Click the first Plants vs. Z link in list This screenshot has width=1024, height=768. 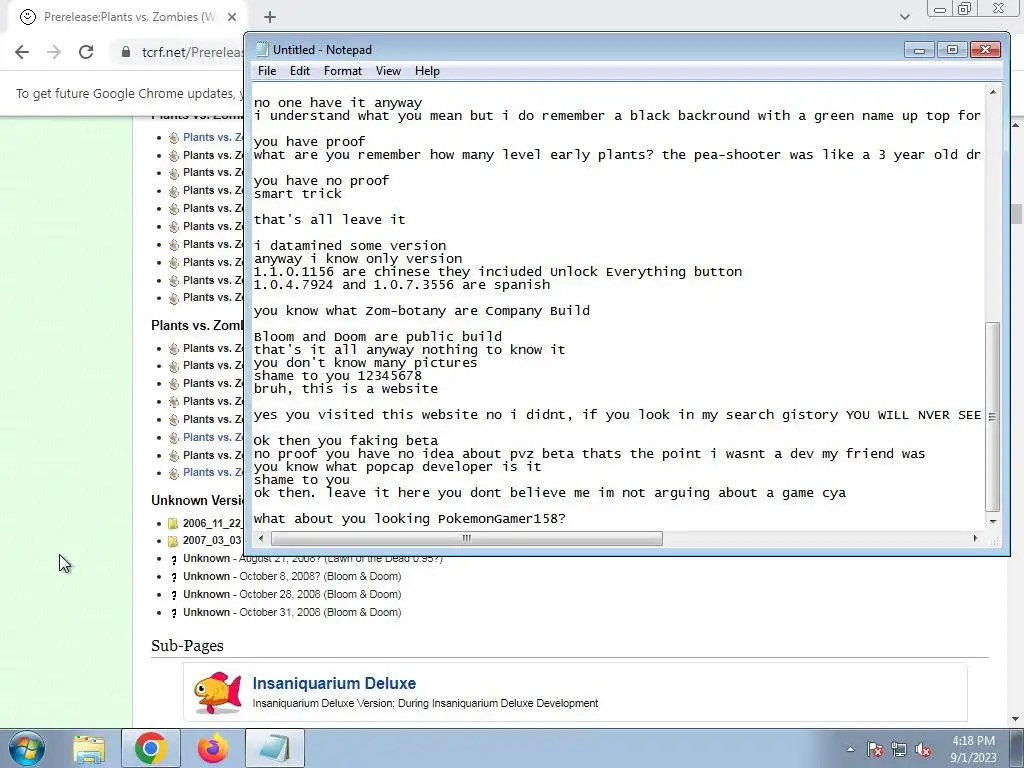click(212, 137)
